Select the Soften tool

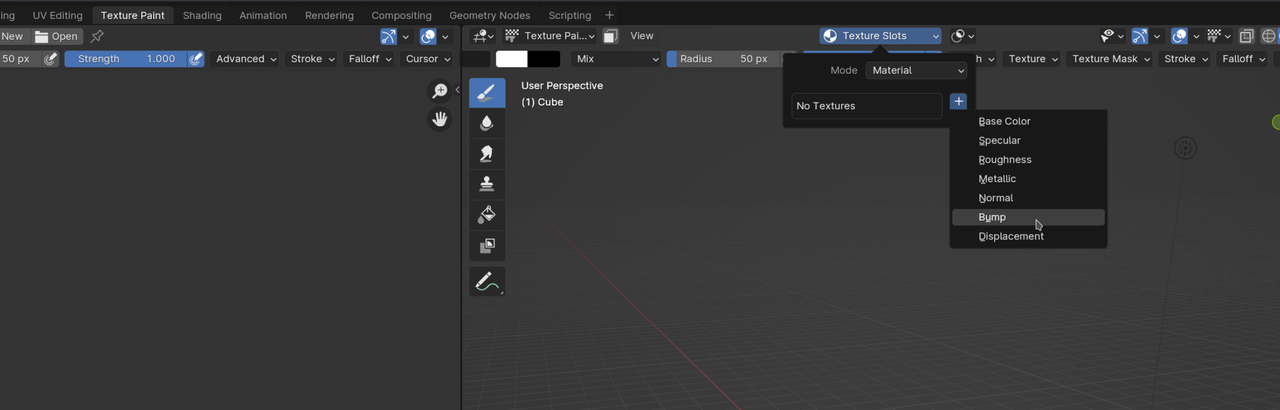pos(487,123)
